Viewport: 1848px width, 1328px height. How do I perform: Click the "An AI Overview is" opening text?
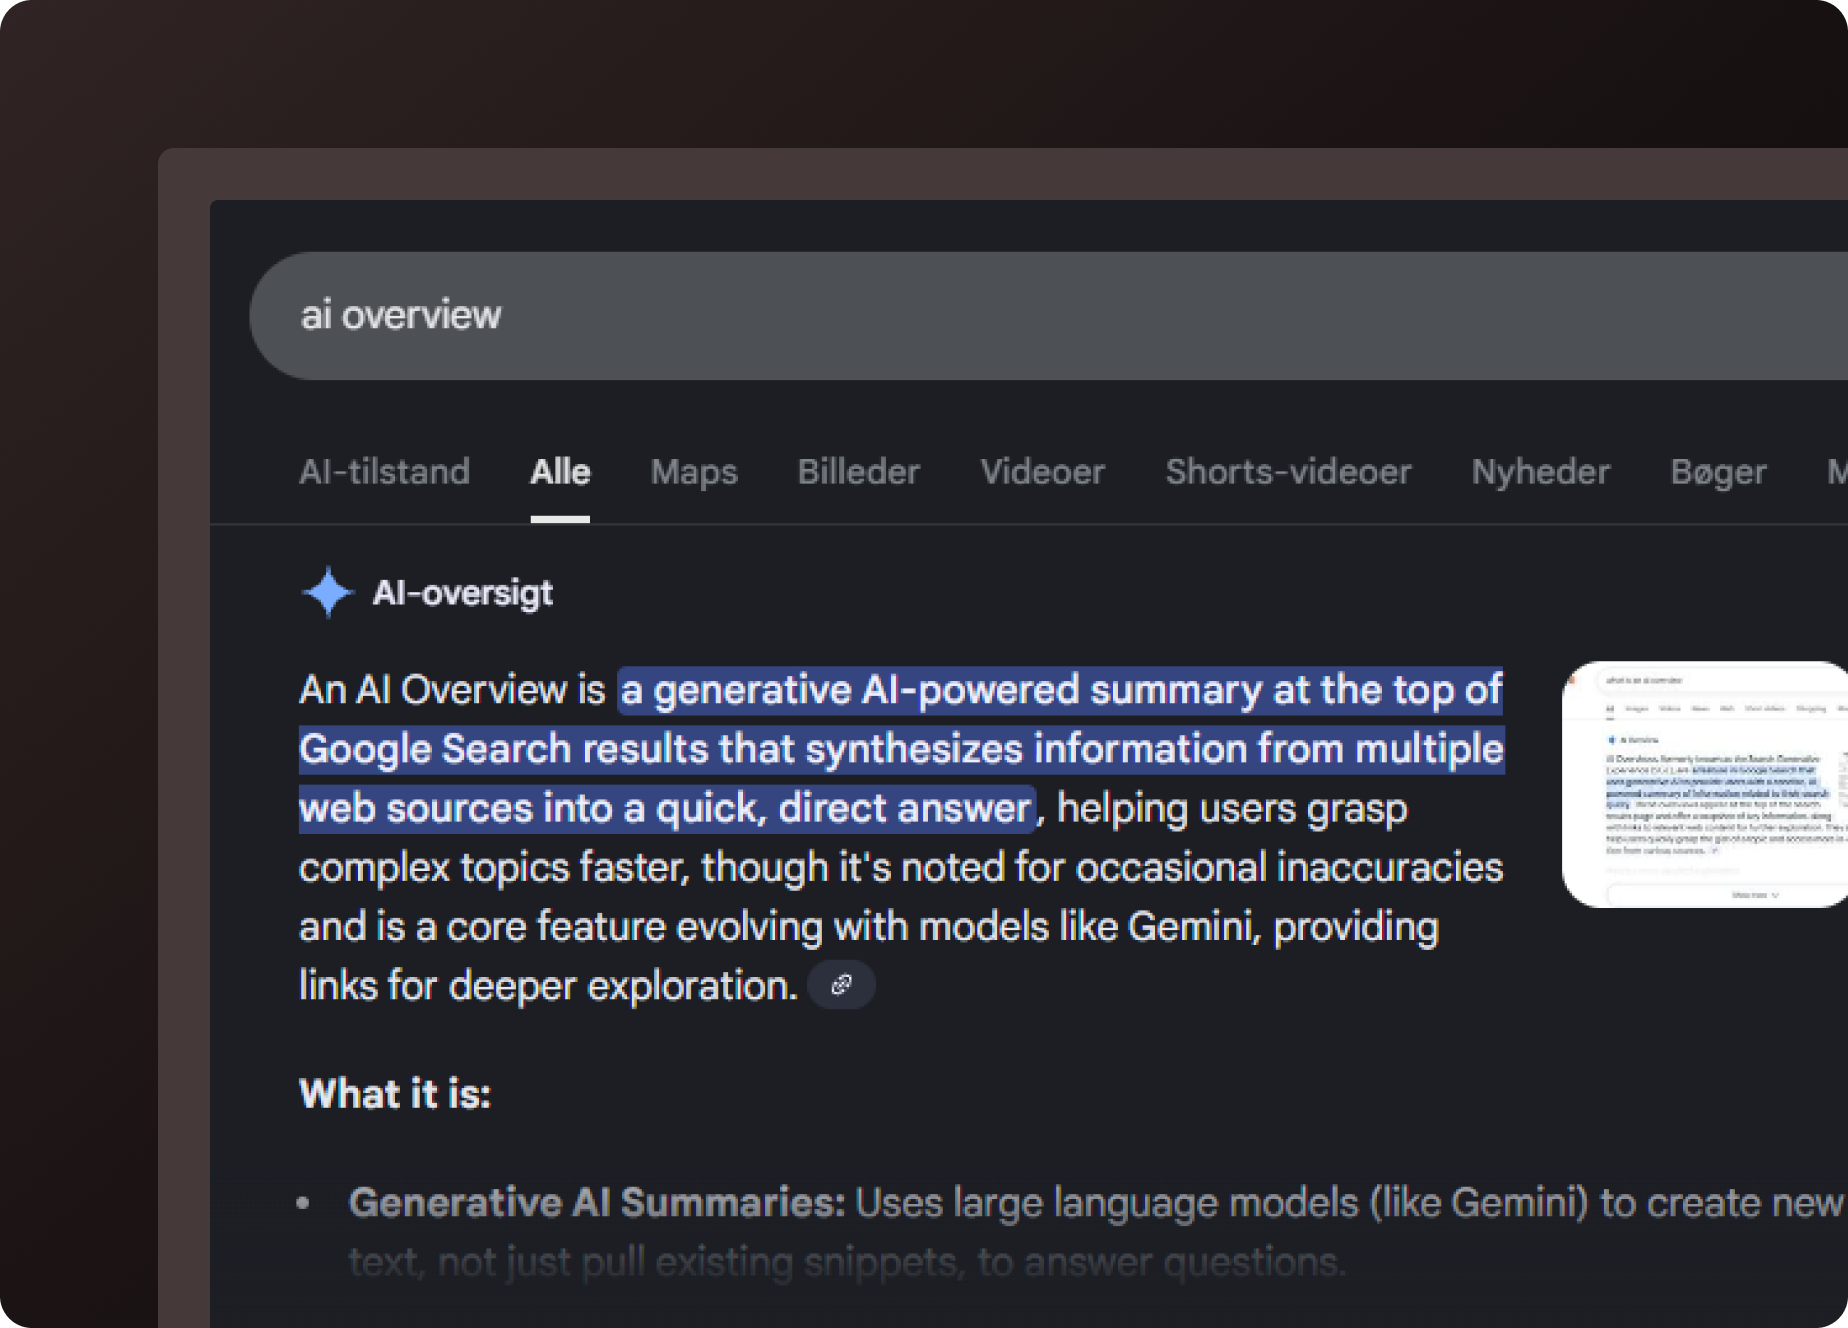pos(452,691)
